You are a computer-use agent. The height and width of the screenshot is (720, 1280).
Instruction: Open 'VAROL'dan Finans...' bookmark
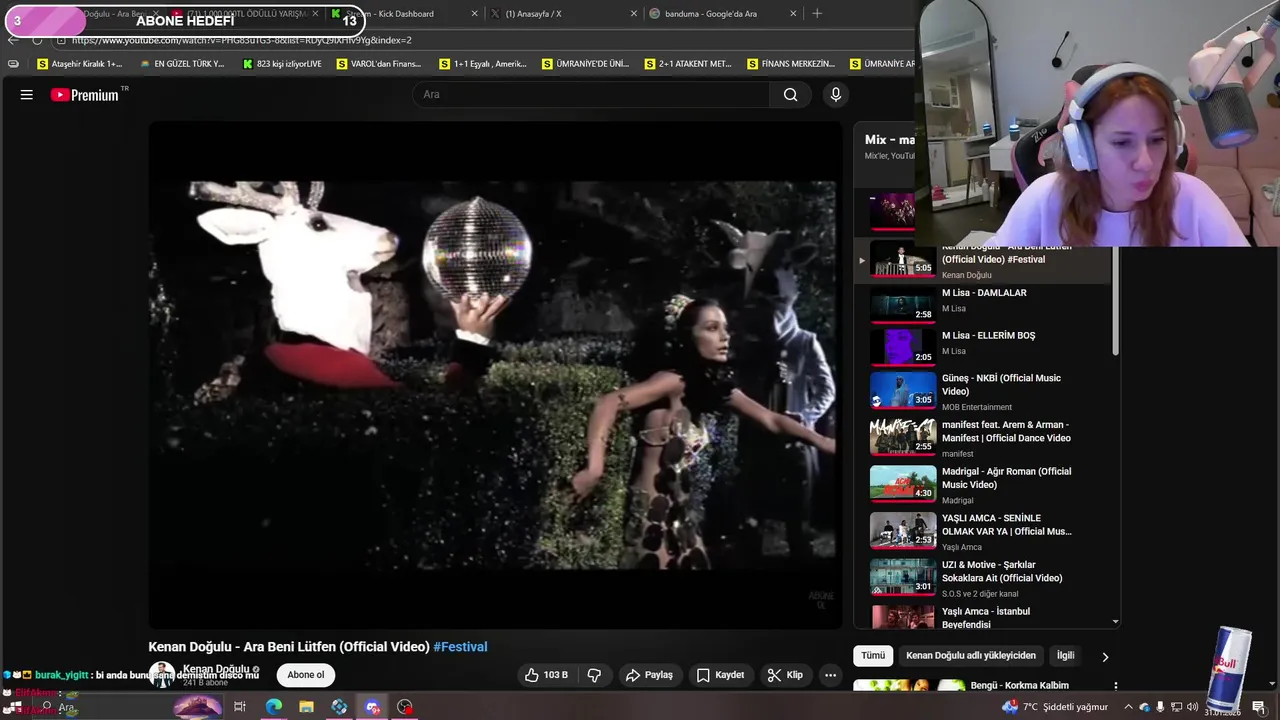coord(379,64)
